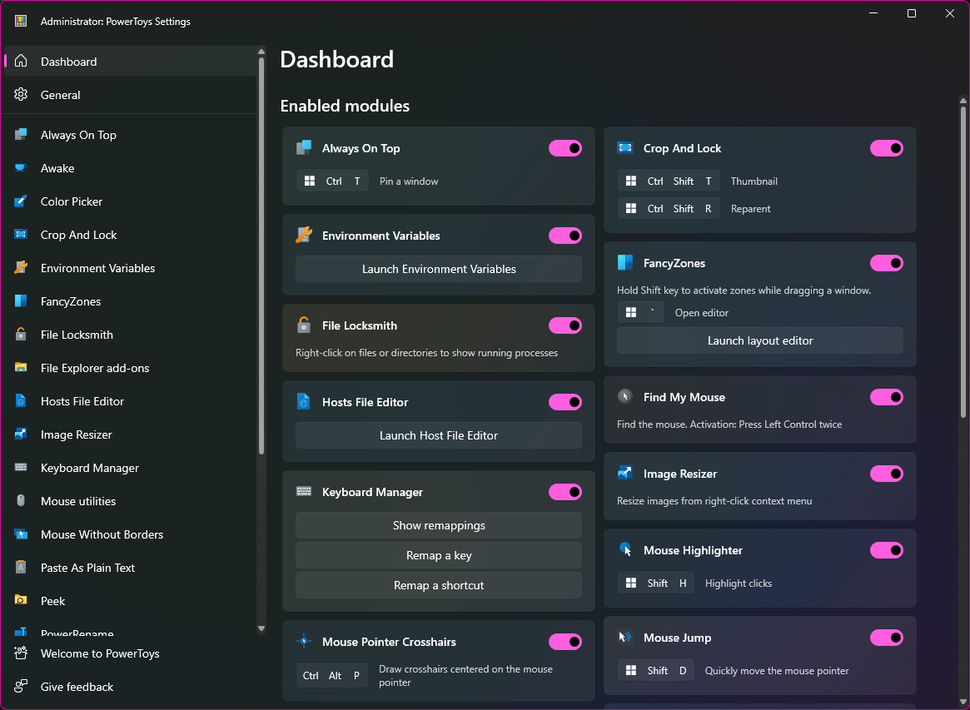Open the File Locksmith module icon

[22, 334]
